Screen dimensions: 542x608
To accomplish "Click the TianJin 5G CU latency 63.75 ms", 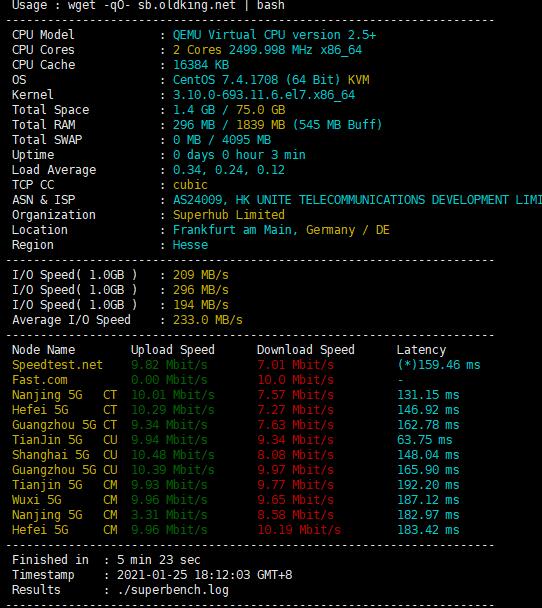I will (425, 440).
